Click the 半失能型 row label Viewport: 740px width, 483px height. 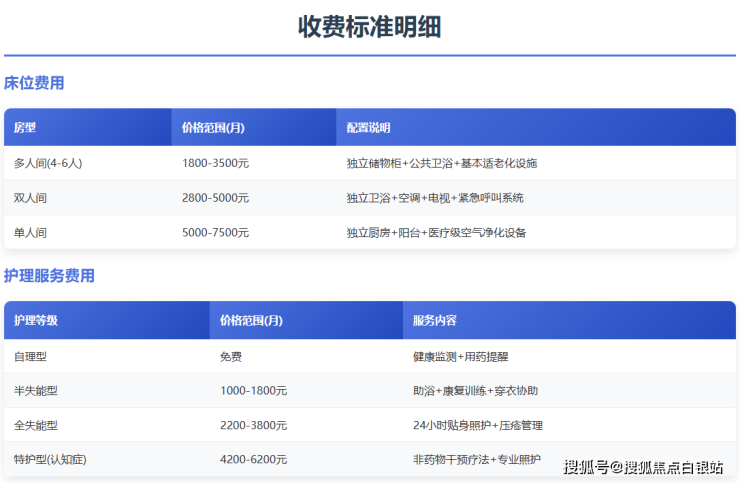[x=36, y=391]
